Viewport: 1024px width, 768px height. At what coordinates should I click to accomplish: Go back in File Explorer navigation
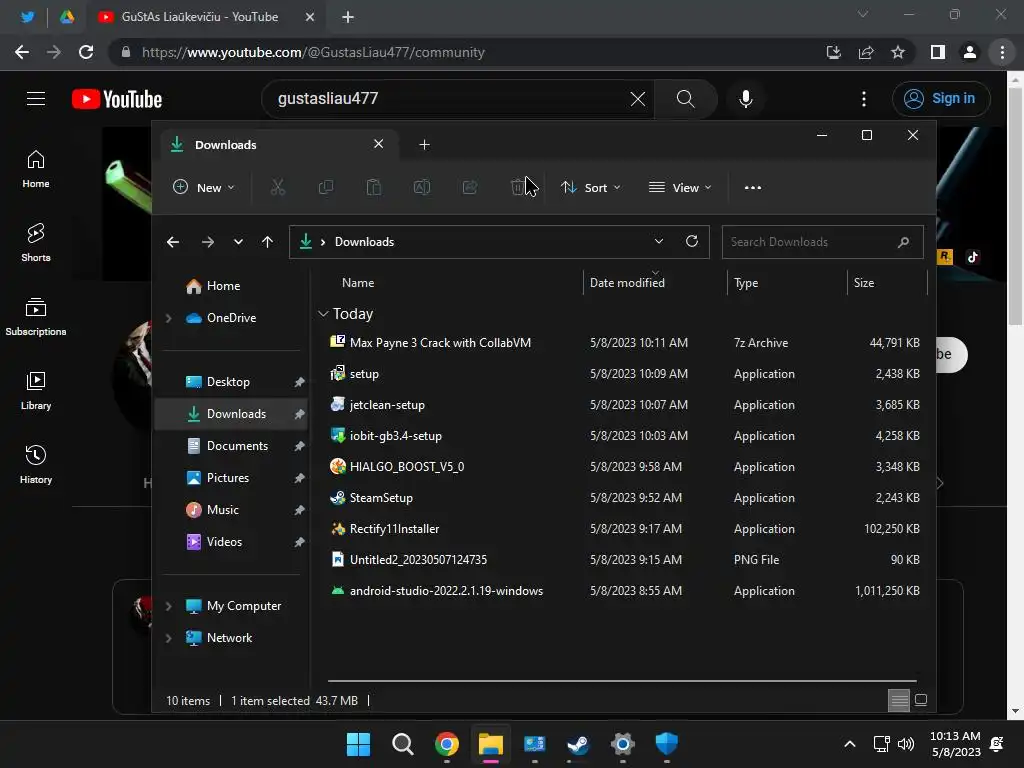[173, 242]
